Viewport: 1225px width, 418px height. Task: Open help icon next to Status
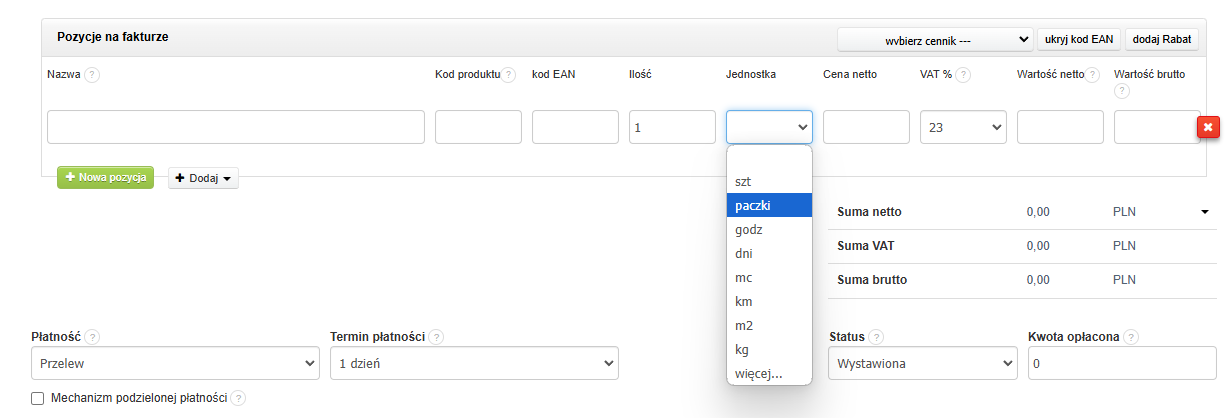click(x=876, y=337)
